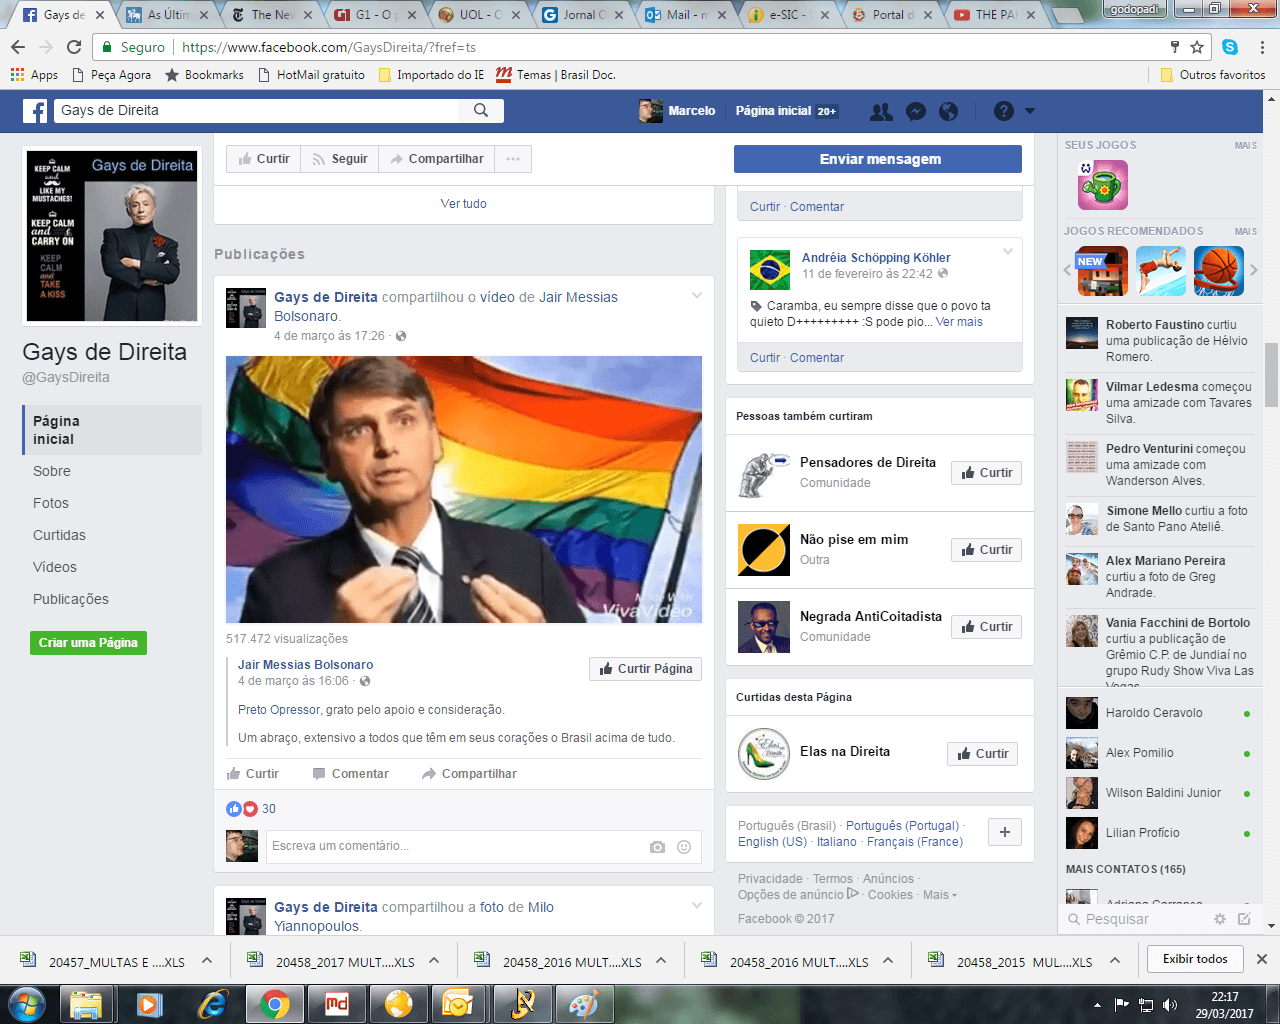This screenshot has height=1024, width=1280.
Task: Click the emoji icon in comment box
Action: tap(684, 847)
